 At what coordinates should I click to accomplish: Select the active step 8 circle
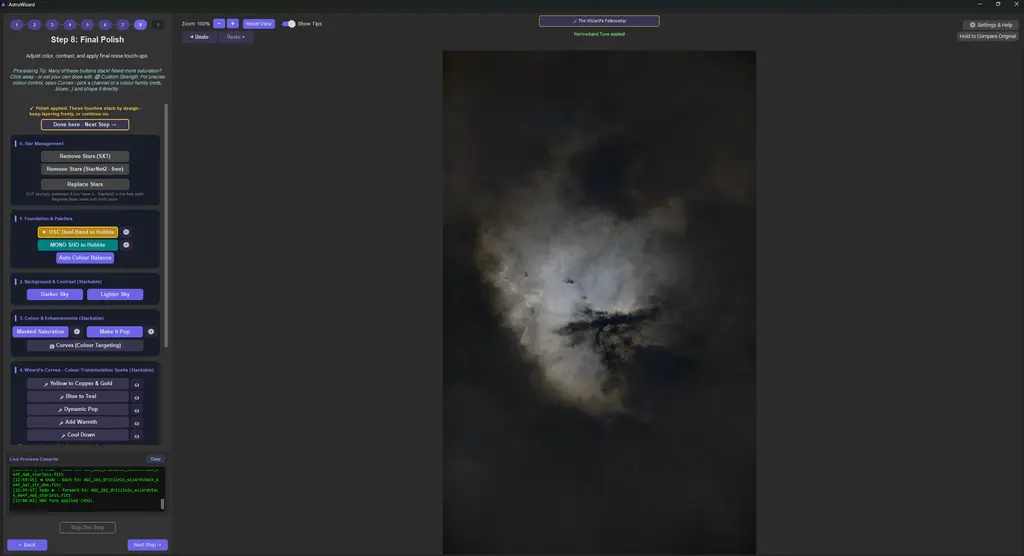point(140,25)
